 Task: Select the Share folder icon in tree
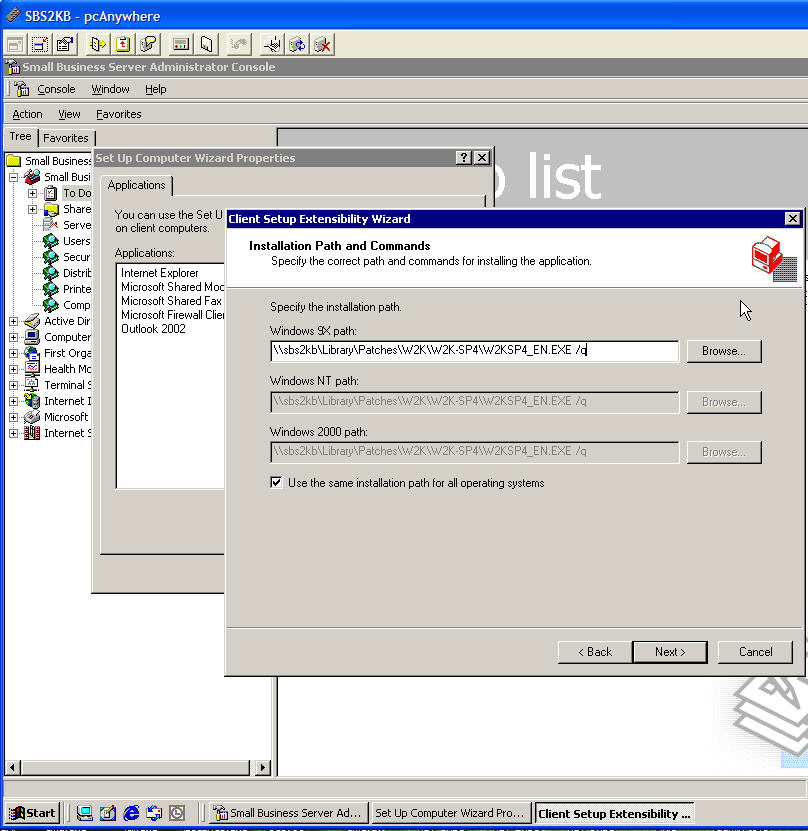pos(51,209)
